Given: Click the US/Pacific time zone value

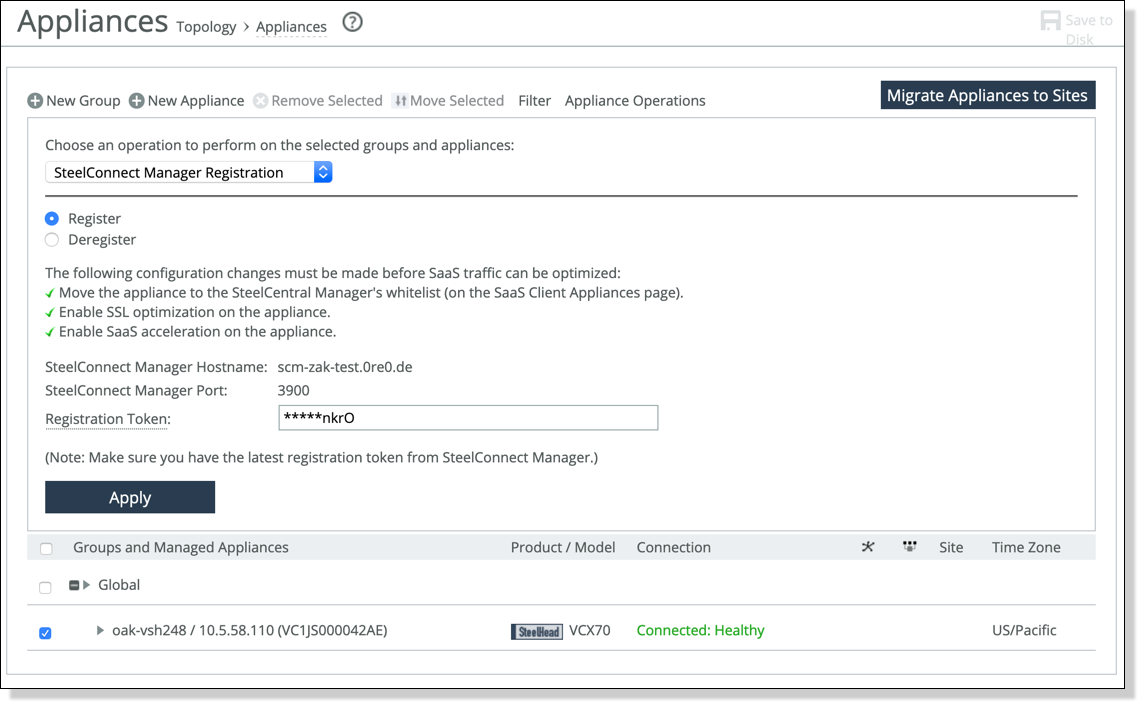Looking at the screenshot, I should click(1024, 630).
